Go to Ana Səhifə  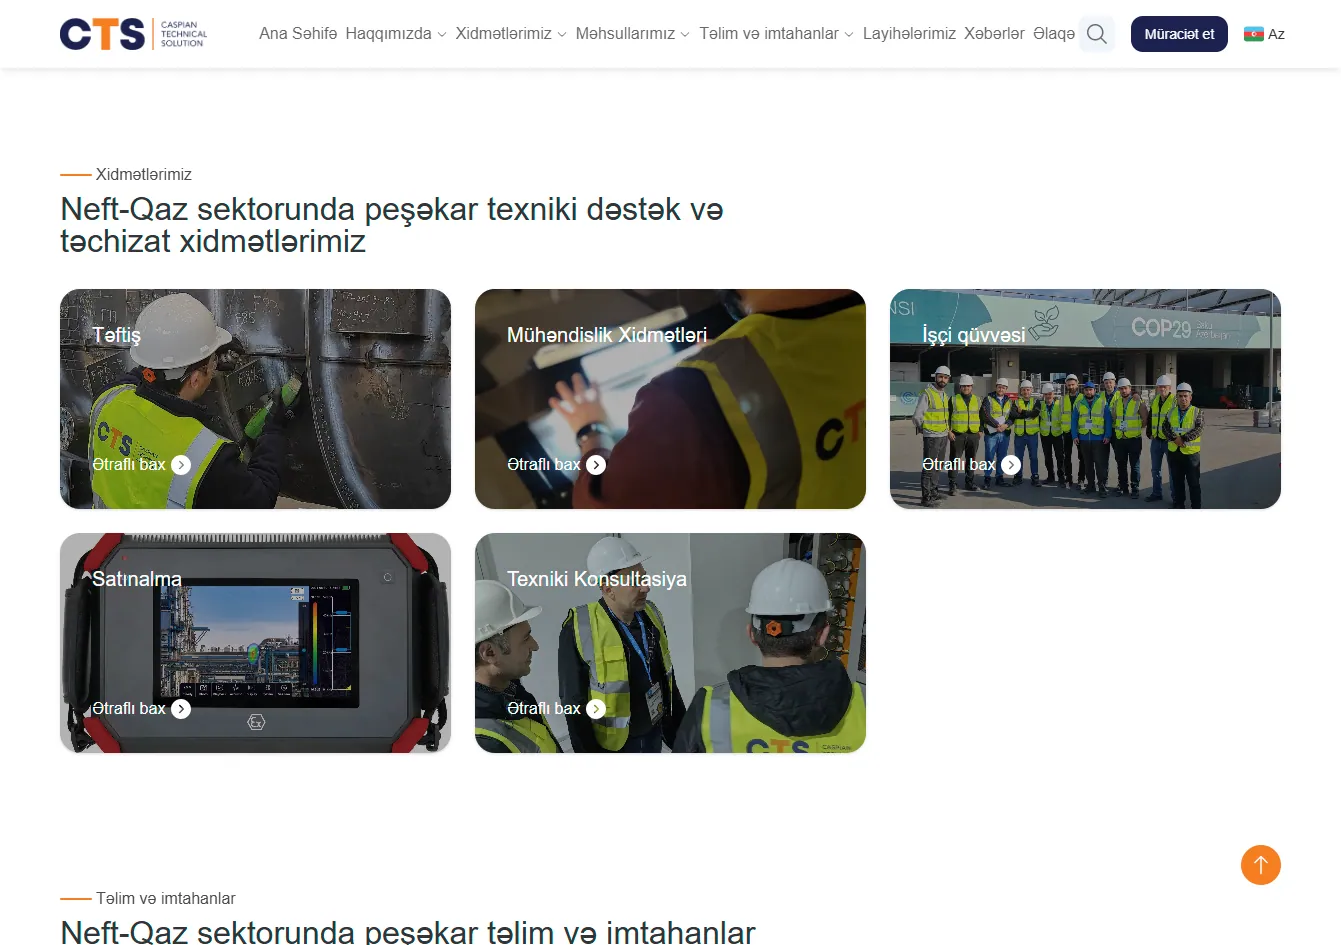298,34
